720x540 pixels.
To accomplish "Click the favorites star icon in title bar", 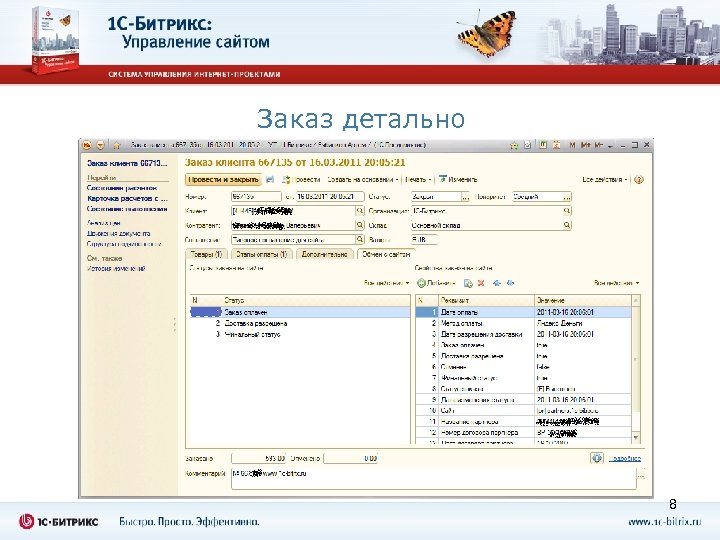I will coord(514,146).
